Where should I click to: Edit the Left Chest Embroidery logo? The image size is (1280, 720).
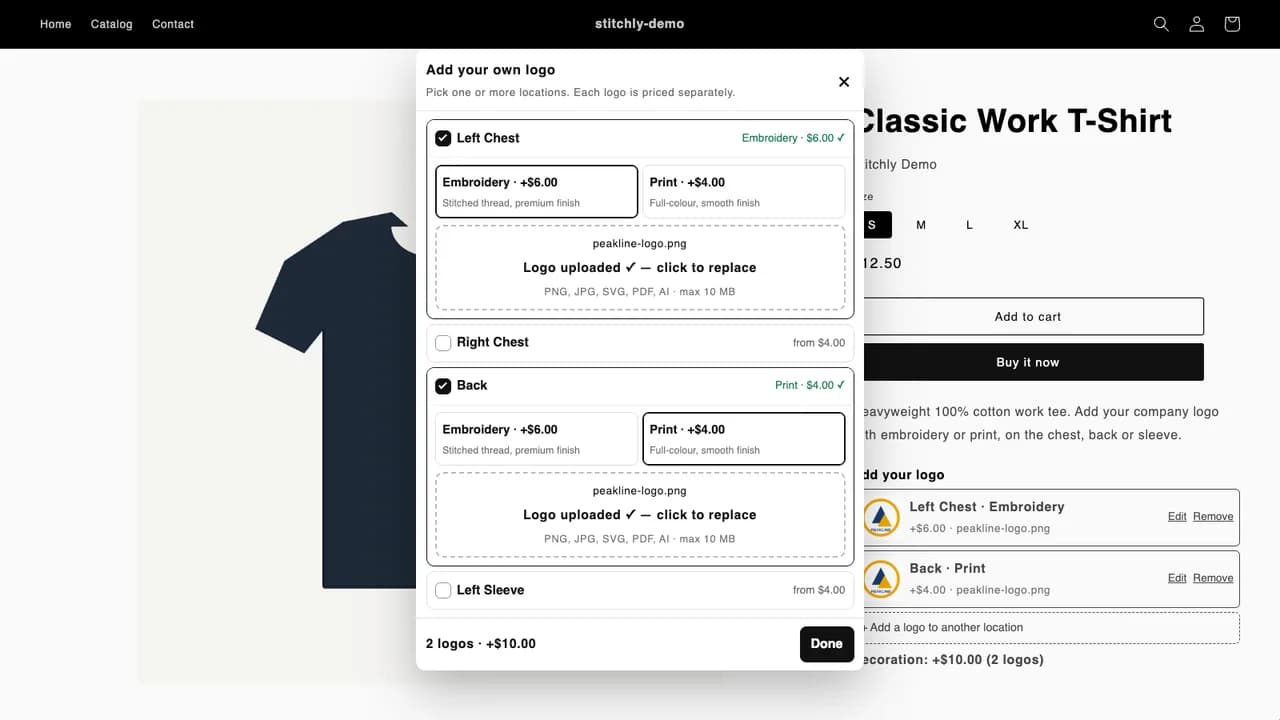click(1177, 517)
